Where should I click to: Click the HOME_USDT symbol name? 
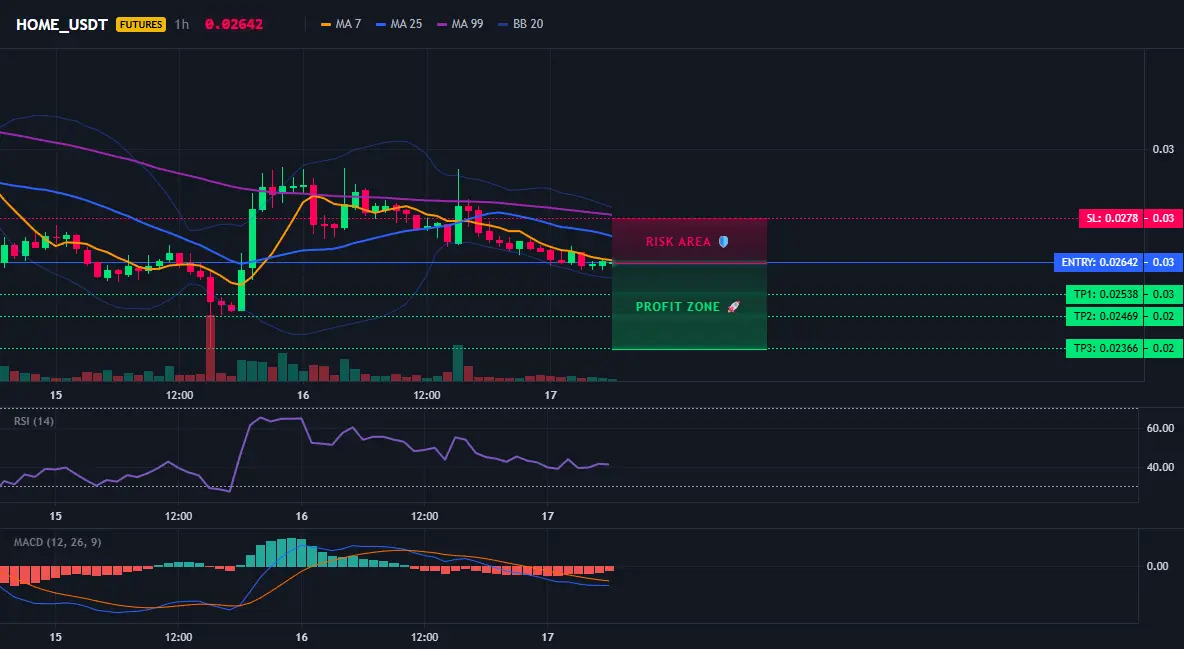[62, 24]
